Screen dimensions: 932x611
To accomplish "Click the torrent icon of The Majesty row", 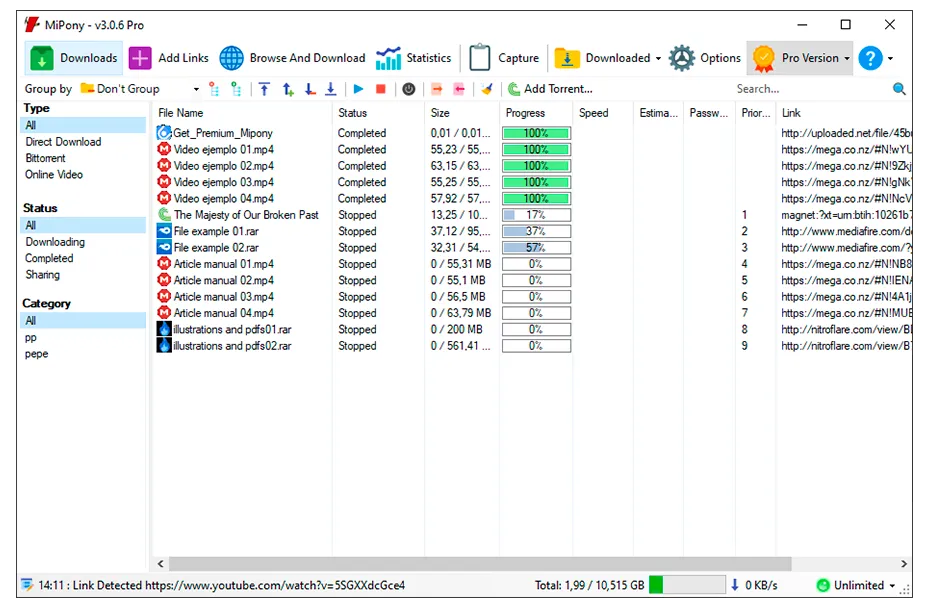I will (x=164, y=215).
